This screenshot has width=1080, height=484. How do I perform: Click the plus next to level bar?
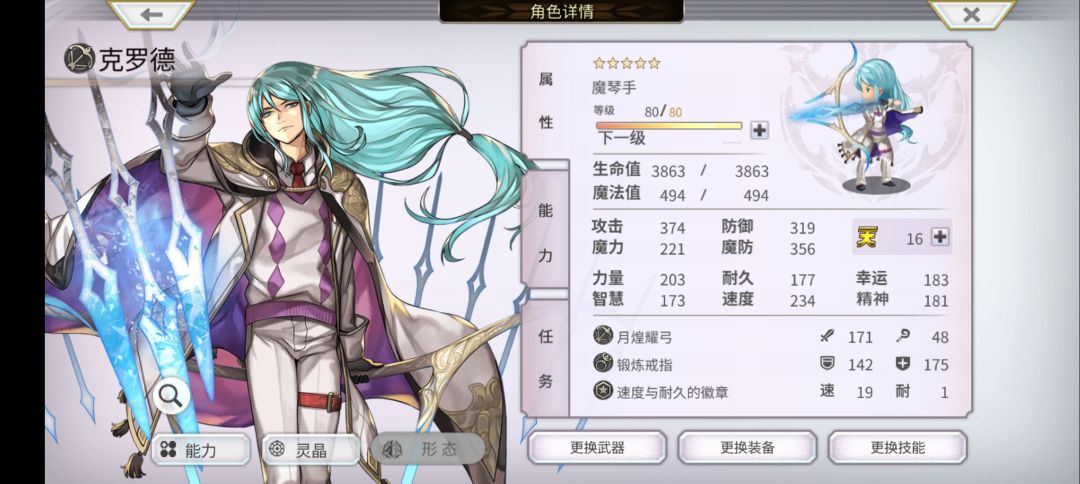coord(759,129)
